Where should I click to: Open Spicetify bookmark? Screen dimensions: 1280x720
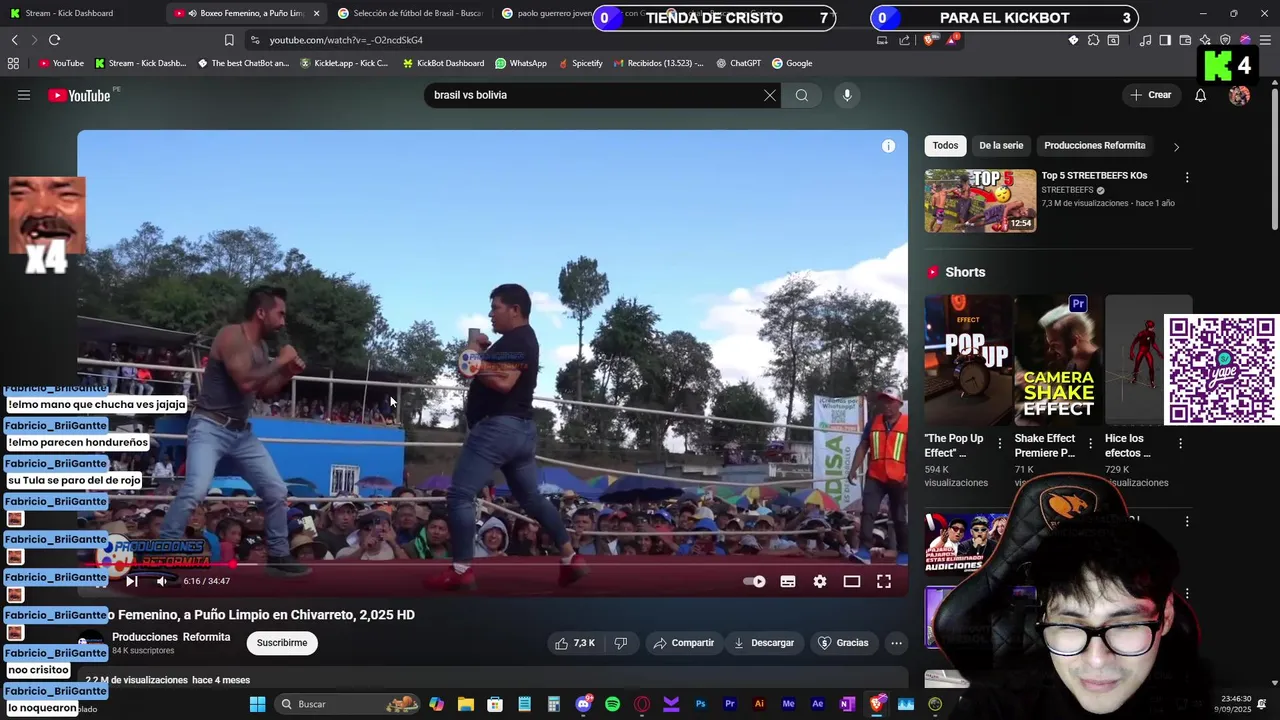point(580,63)
